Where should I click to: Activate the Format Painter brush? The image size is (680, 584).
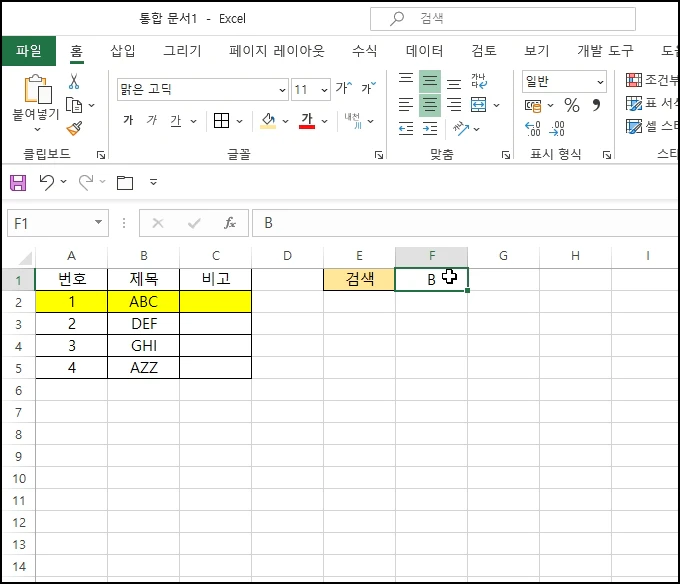(x=74, y=128)
